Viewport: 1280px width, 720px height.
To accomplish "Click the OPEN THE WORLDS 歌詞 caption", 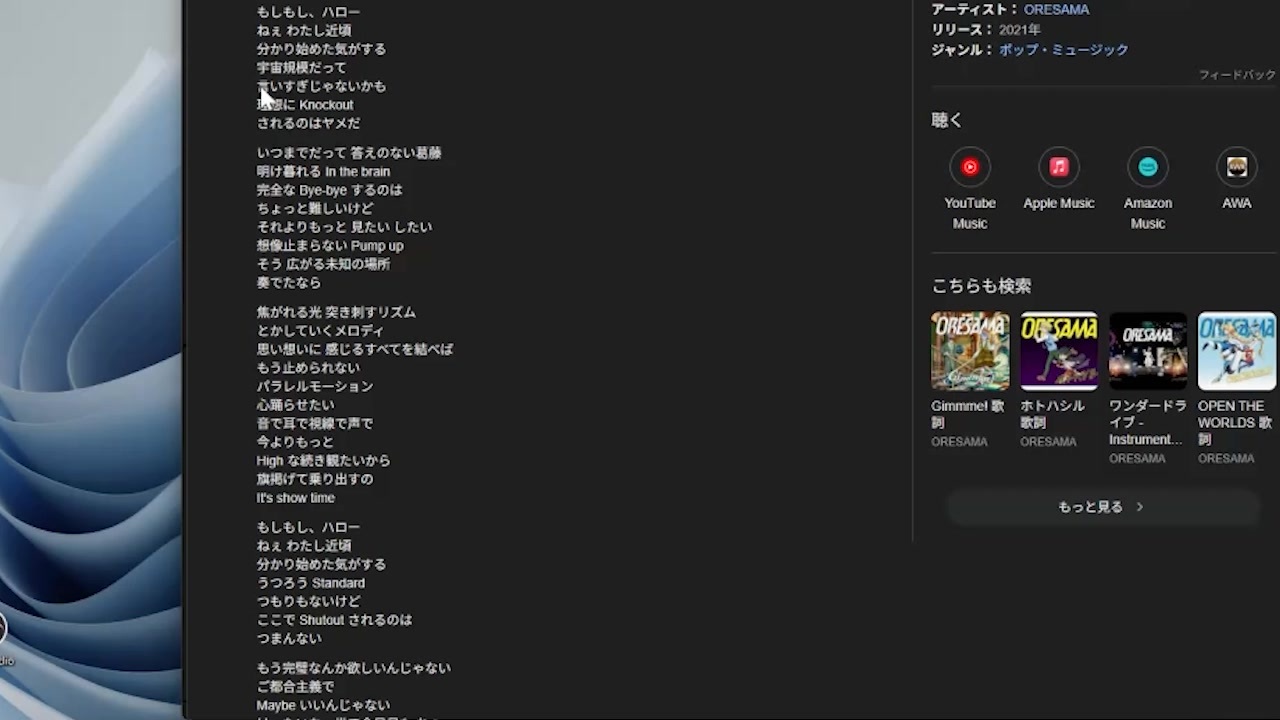I will coord(1235,422).
